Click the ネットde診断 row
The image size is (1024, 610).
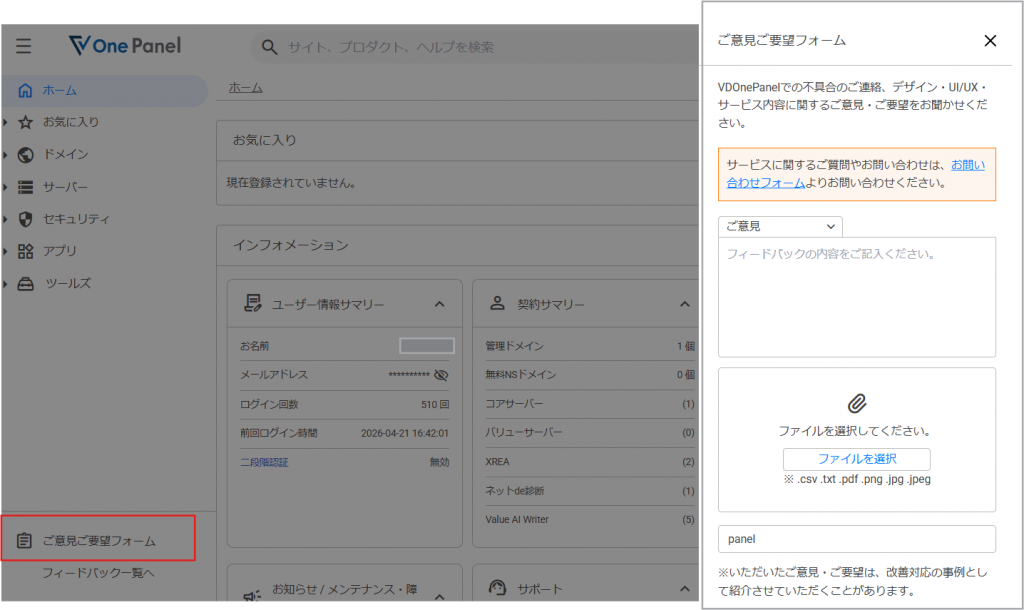590,490
